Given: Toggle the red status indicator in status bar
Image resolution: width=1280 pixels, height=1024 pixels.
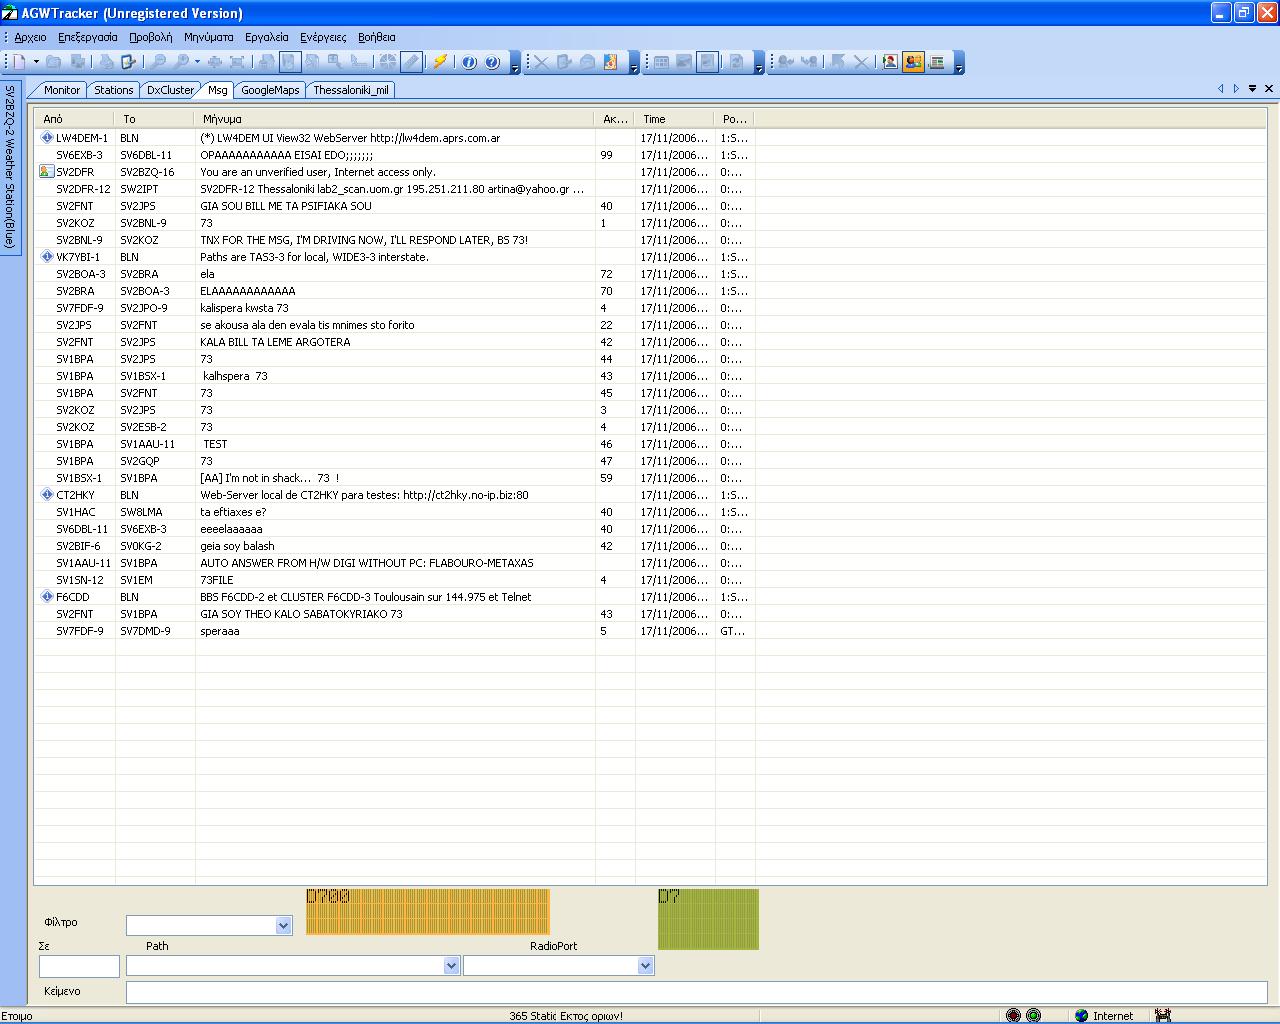Looking at the screenshot, I should pos(1013,1016).
